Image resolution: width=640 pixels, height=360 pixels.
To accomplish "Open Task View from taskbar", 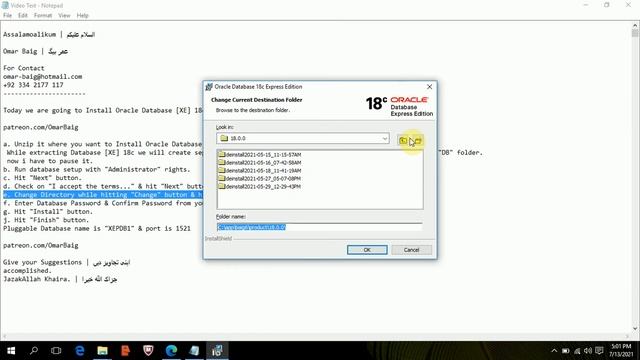I will coord(56,351).
